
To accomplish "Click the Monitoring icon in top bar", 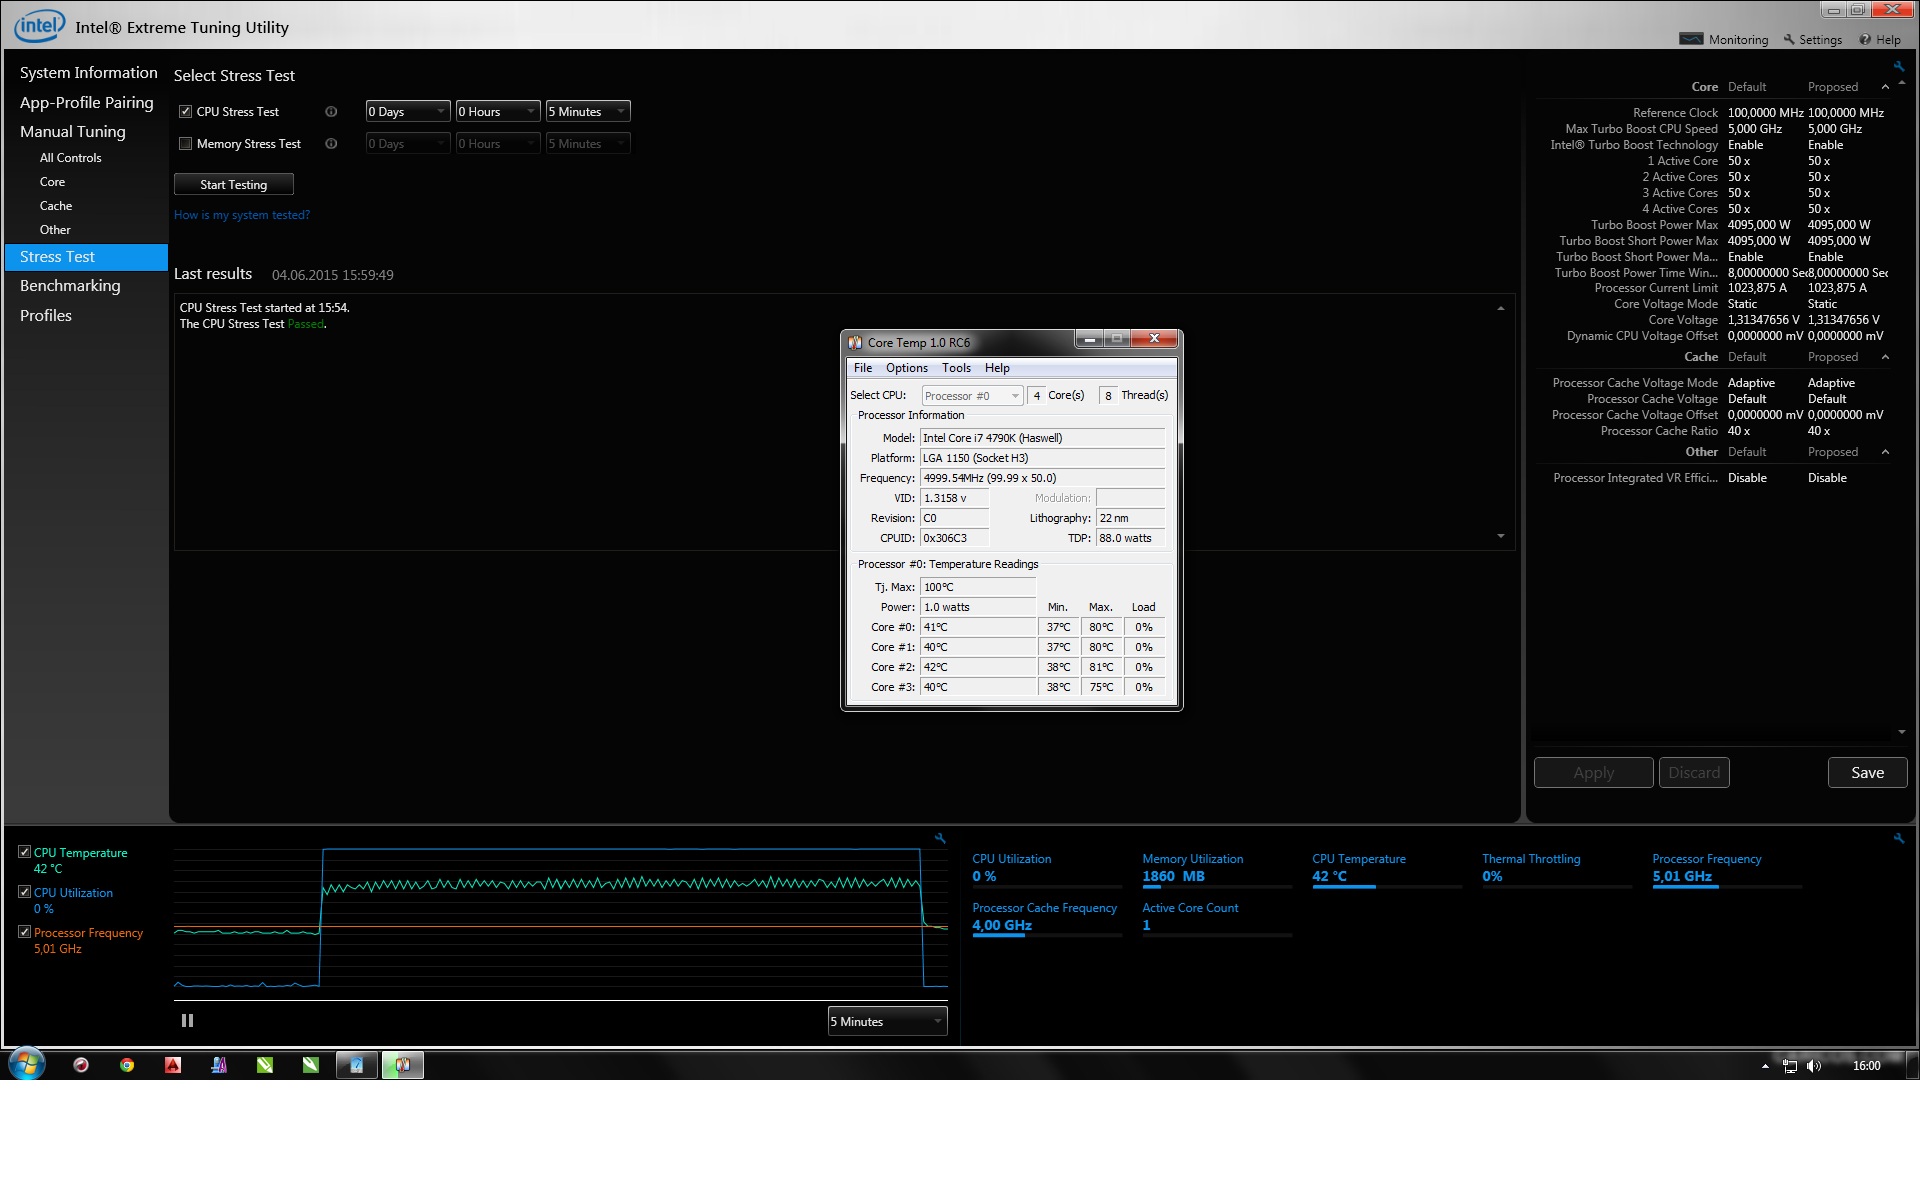I will pyautogui.click(x=1691, y=39).
